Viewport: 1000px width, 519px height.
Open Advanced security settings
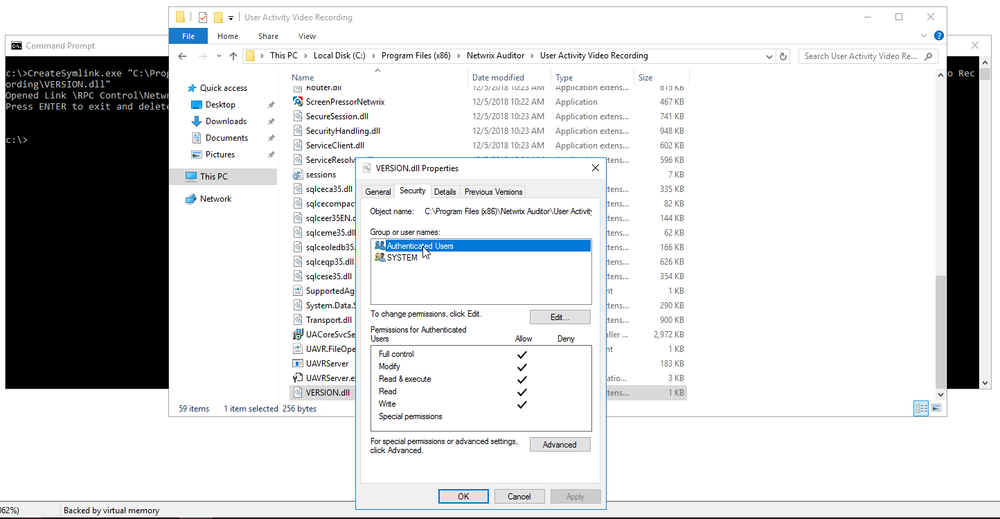click(x=560, y=444)
